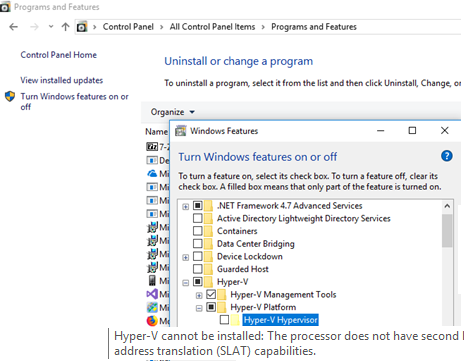Expand the Device Lockdown node
Viewport: 464px width, 361px height.
[x=186, y=257]
